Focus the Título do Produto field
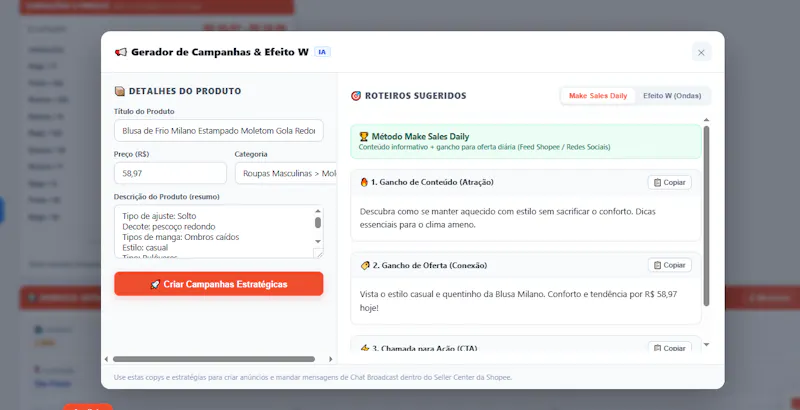This screenshot has width=800, height=410. click(218, 131)
